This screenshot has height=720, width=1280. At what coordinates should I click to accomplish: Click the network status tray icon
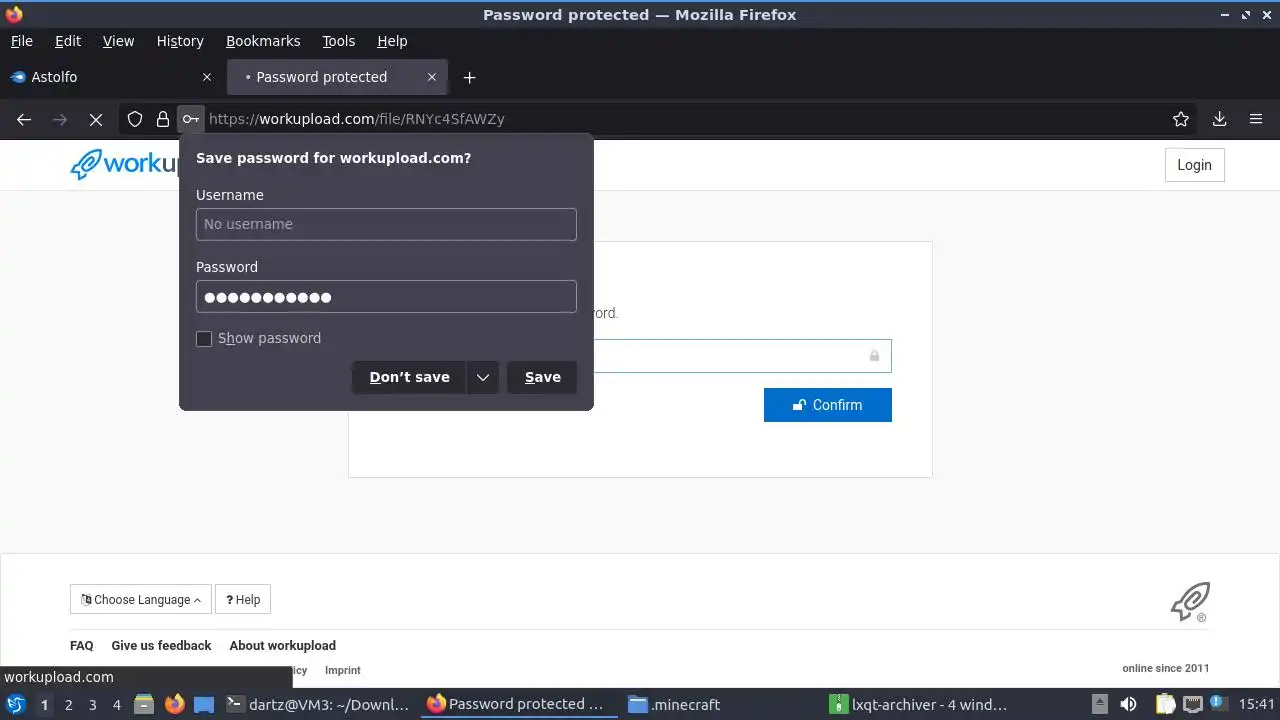pyautogui.click(x=1193, y=704)
